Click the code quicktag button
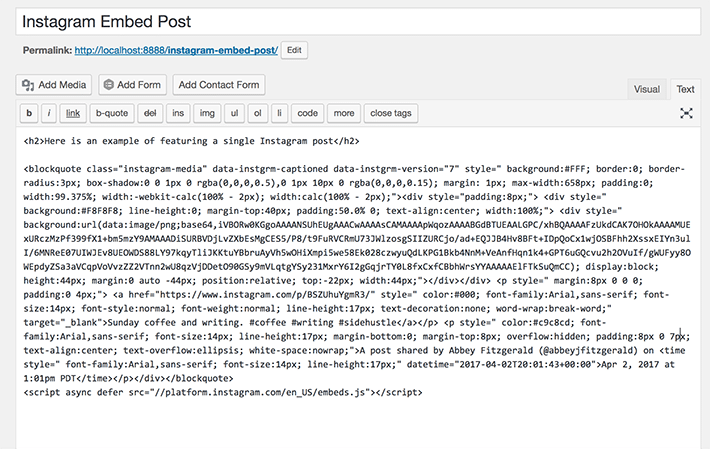The image size is (710, 449). click(x=307, y=113)
